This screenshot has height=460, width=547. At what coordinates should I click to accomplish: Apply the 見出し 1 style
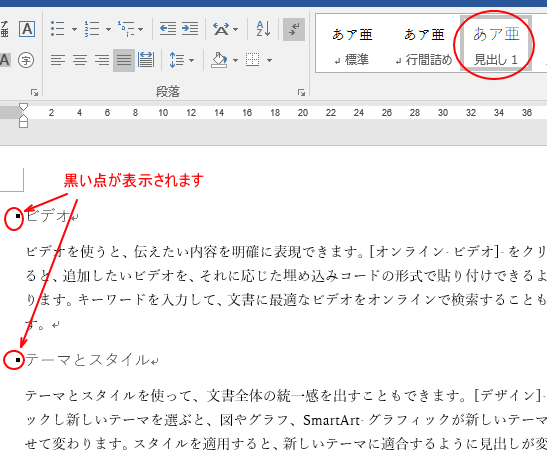point(496,44)
